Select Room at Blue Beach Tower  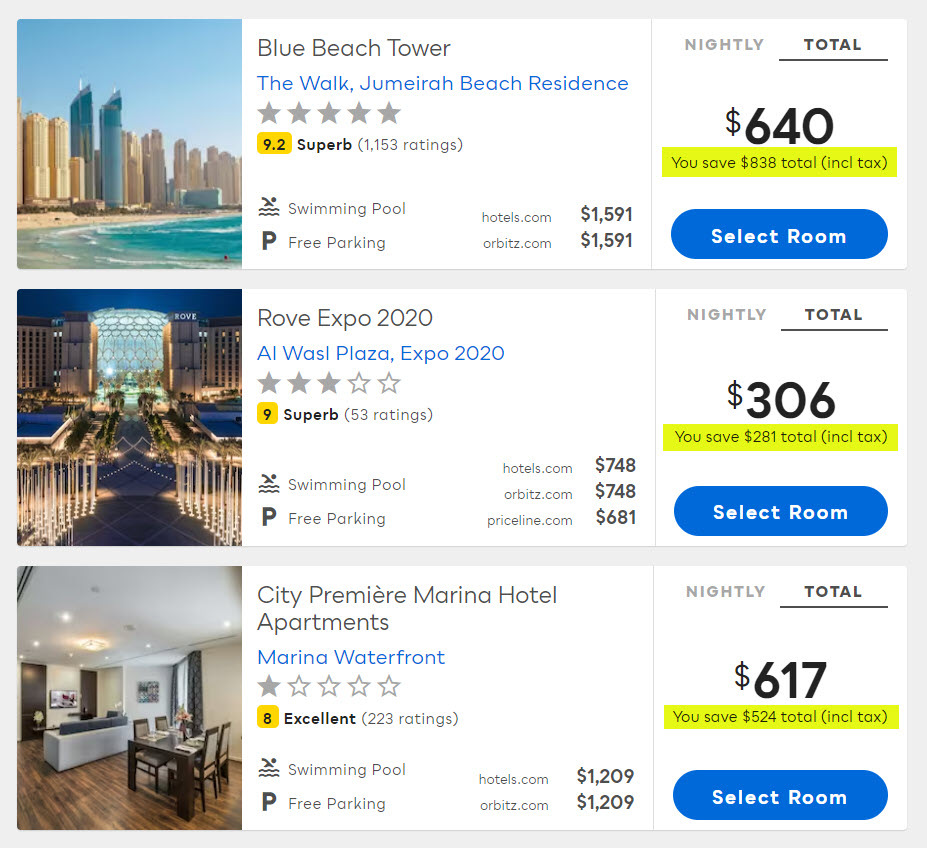[x=778, y=236]
